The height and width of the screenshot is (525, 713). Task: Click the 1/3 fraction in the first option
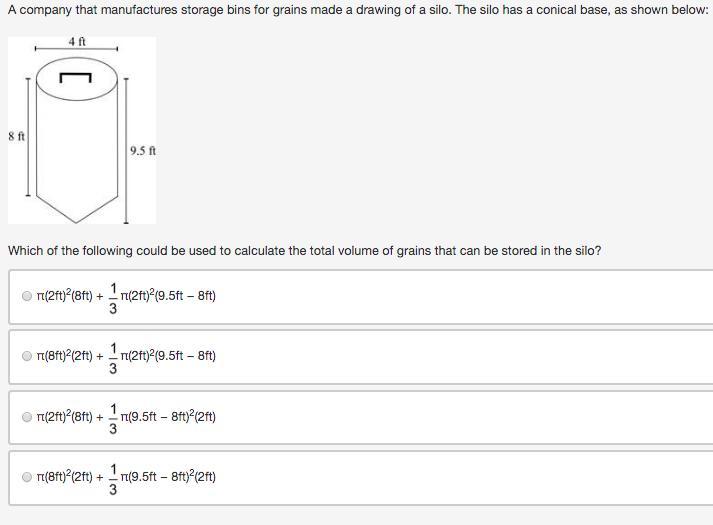click(113, 298)
